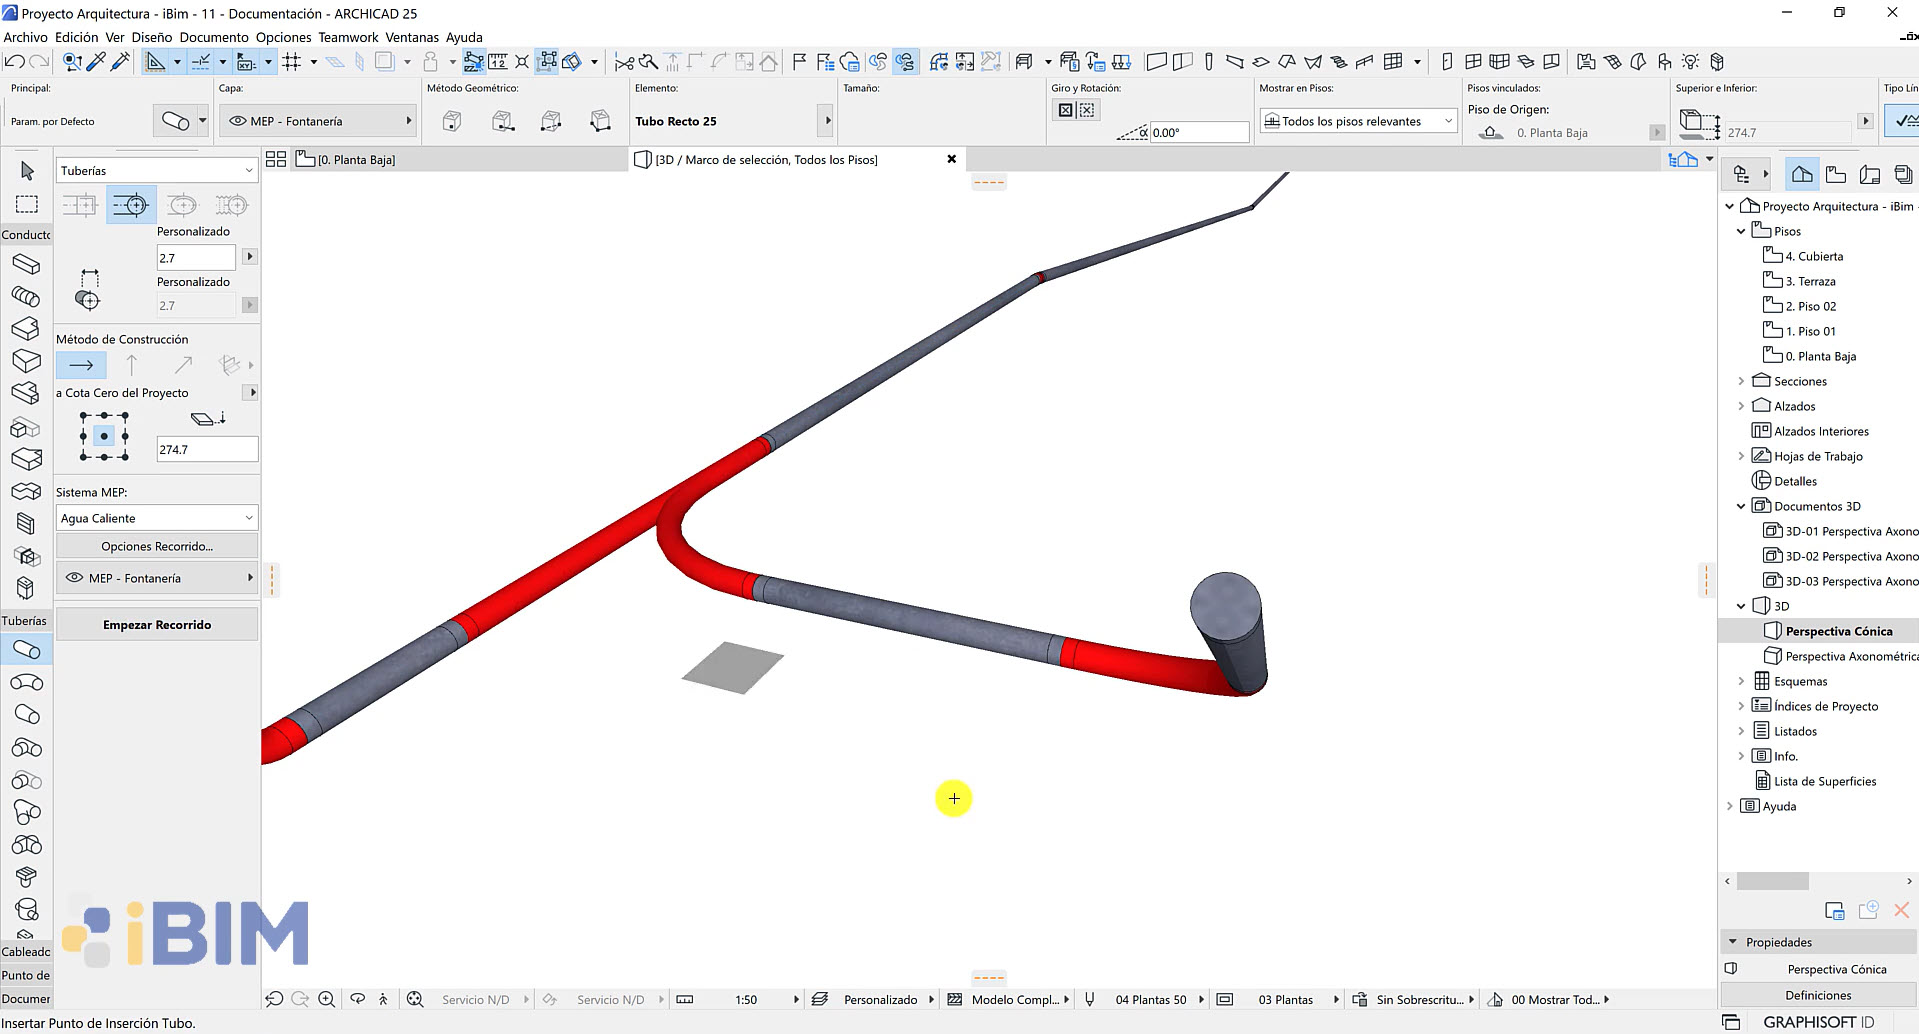Open the Sistema MEP Agua Caliente dropdown

(155, 517)
